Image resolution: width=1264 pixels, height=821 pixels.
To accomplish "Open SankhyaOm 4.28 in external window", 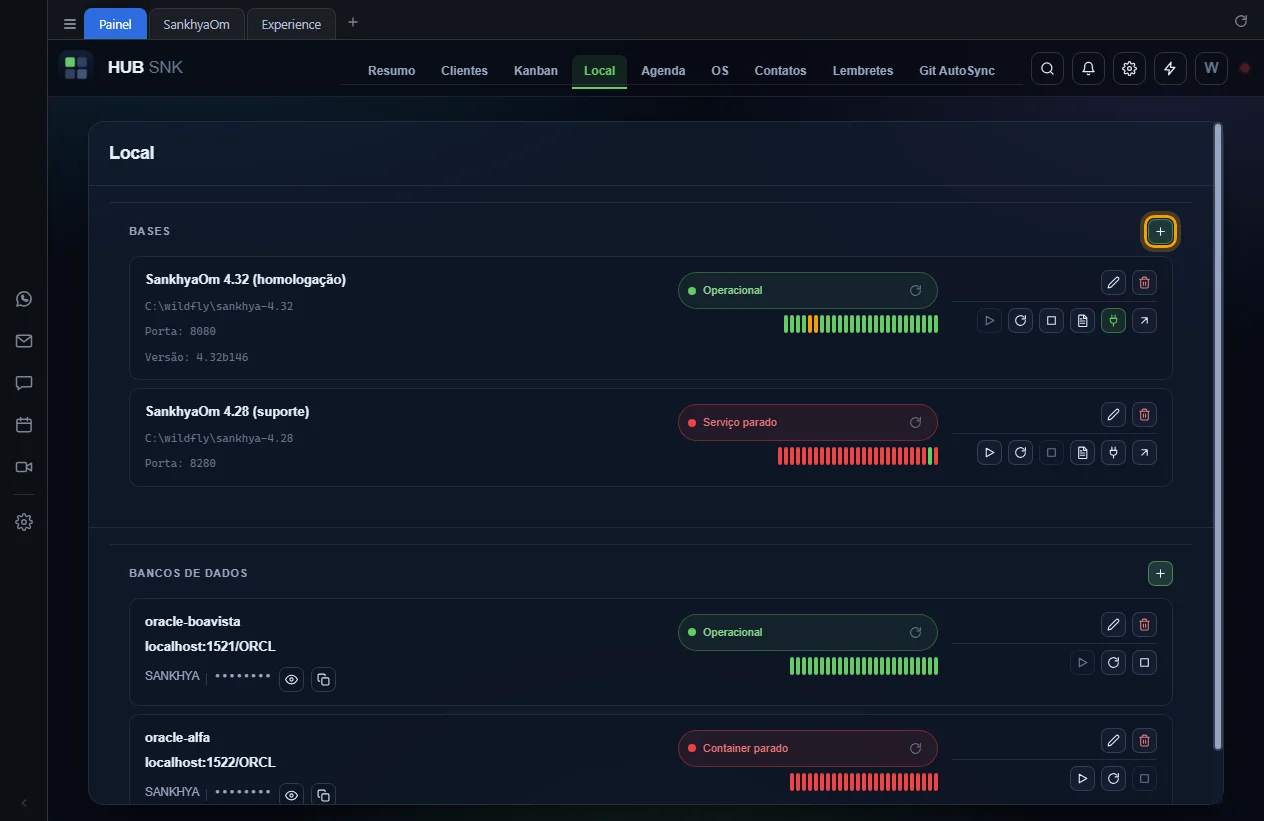I will point(1145,453).
